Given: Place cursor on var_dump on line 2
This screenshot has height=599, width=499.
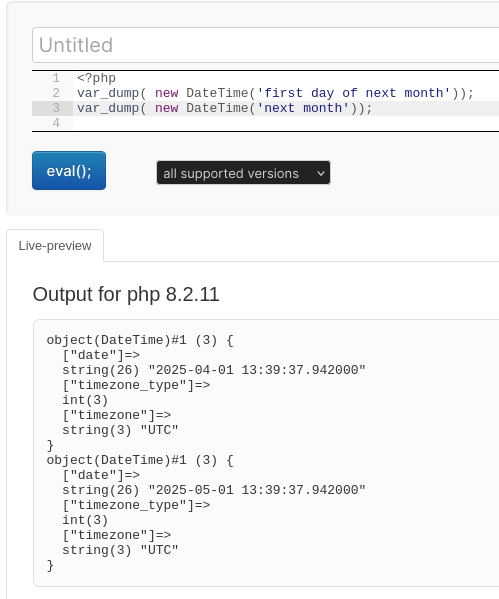Looking at the screenshot, I should (x=108, y=93).
